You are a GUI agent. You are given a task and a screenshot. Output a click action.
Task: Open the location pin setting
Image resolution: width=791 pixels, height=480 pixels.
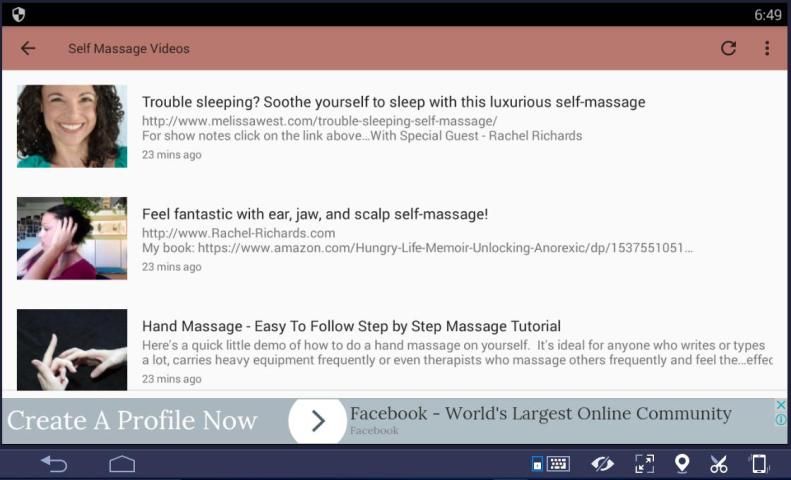[682, 464]
